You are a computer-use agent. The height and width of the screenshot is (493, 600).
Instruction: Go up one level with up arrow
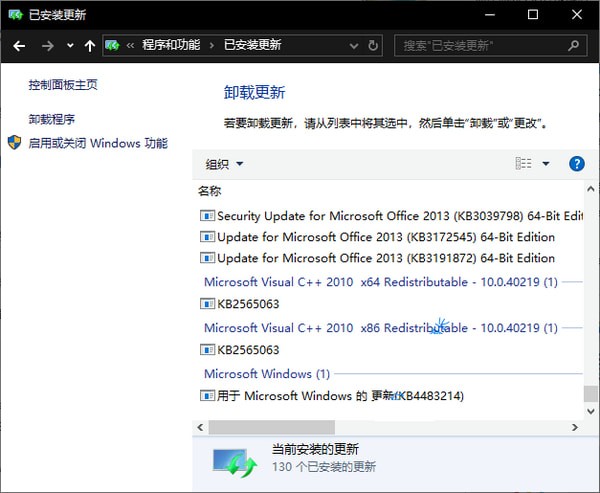click(90, 45)
